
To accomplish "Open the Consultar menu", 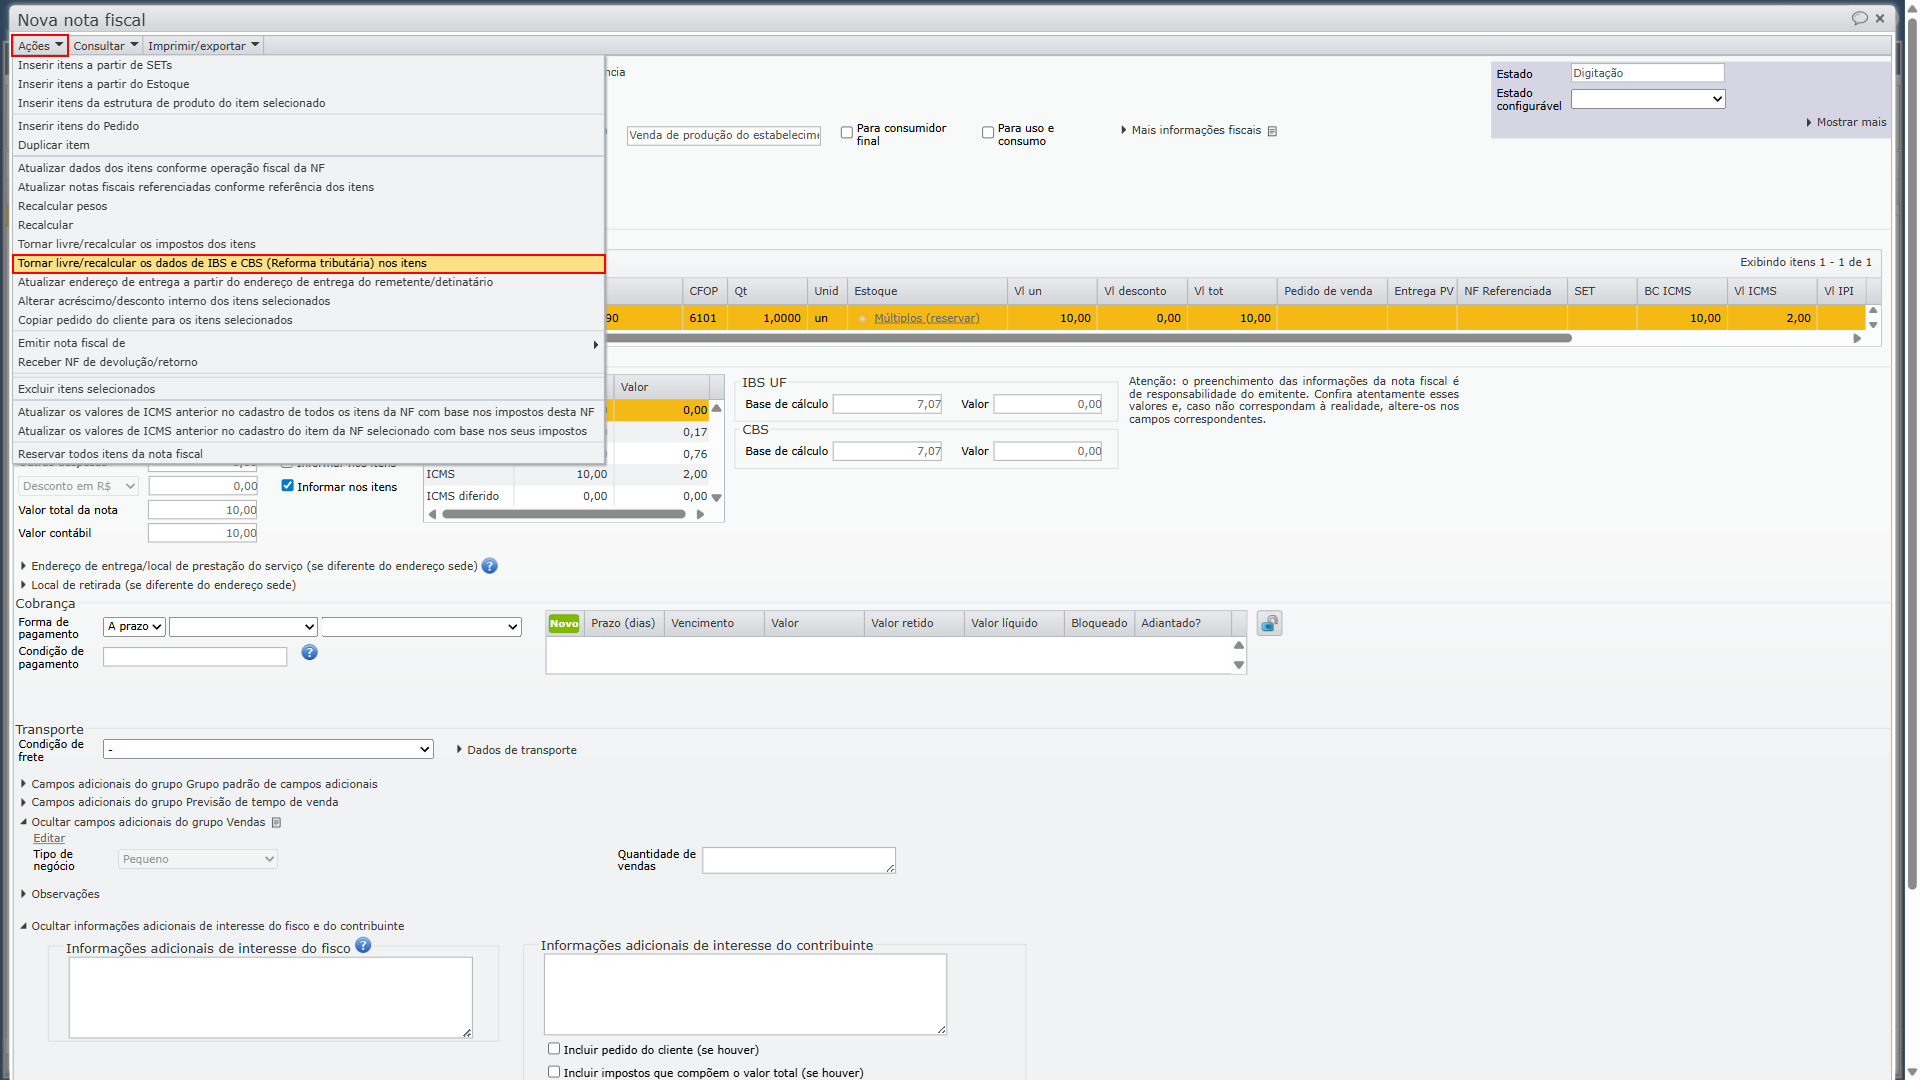I will pyautogui.click(x=105, y=45).
